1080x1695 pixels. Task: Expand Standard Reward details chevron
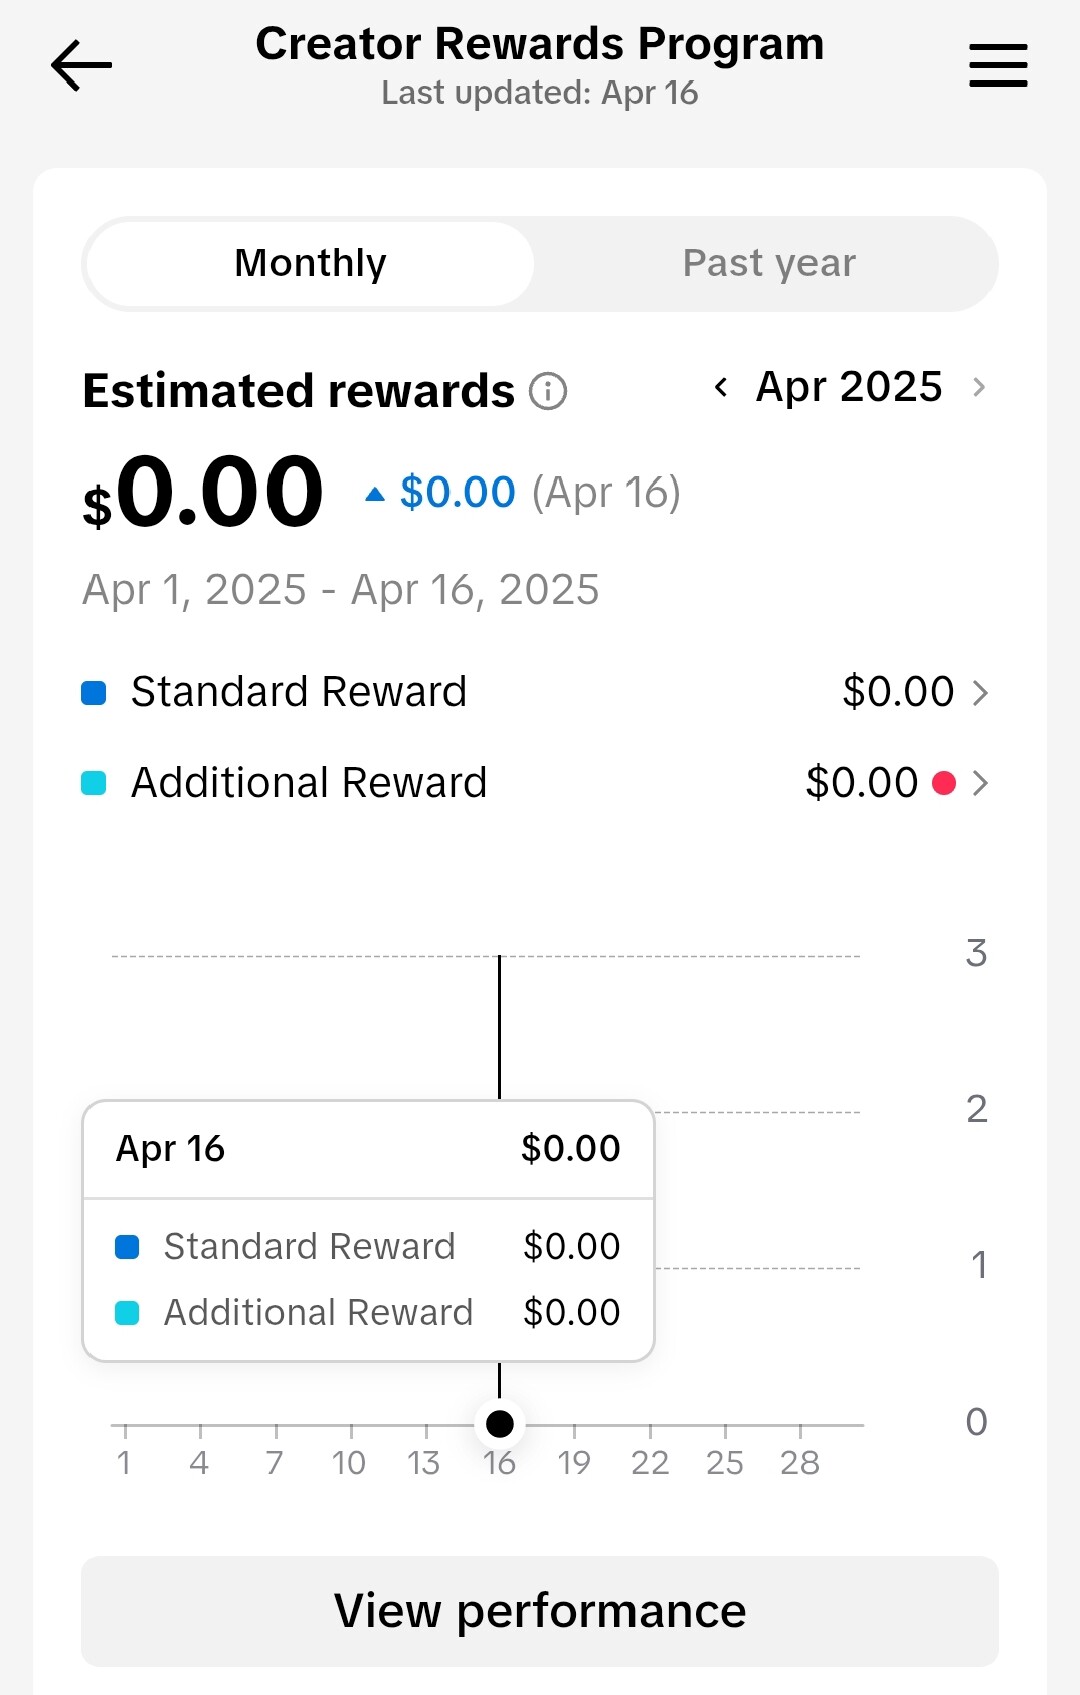pyautogui.click(x=980, y=692)
